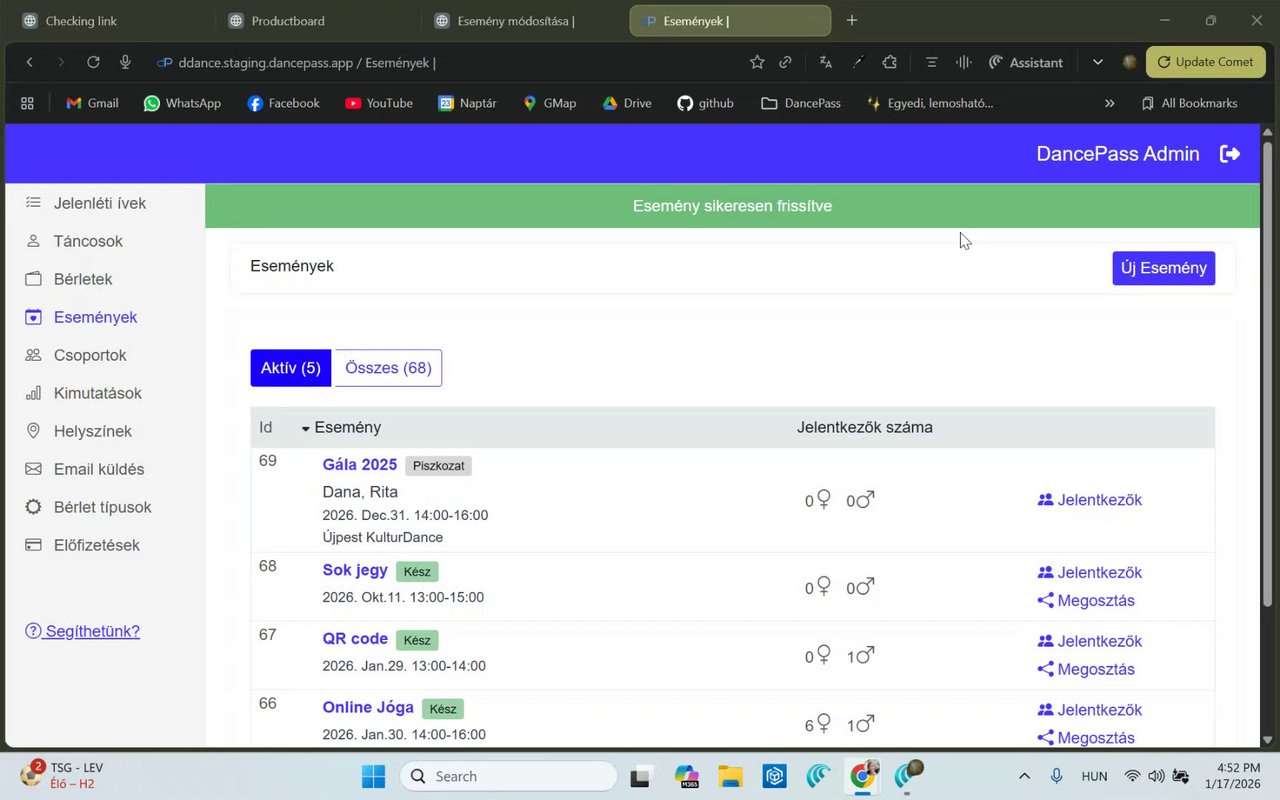Switch to the Productboard browser tab

(x=316, y=20)
